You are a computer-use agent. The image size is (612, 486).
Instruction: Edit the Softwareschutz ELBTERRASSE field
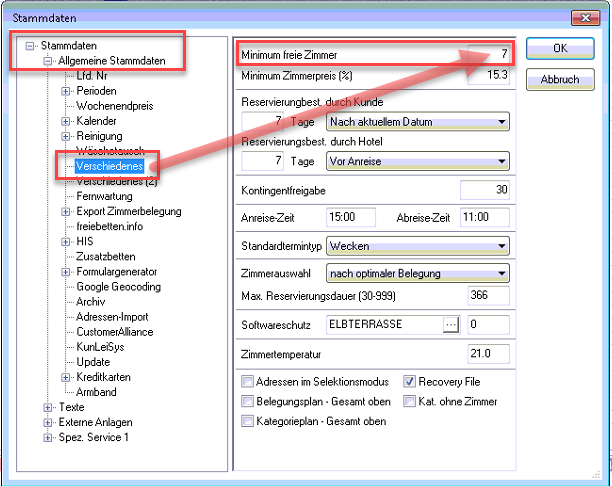385,325
